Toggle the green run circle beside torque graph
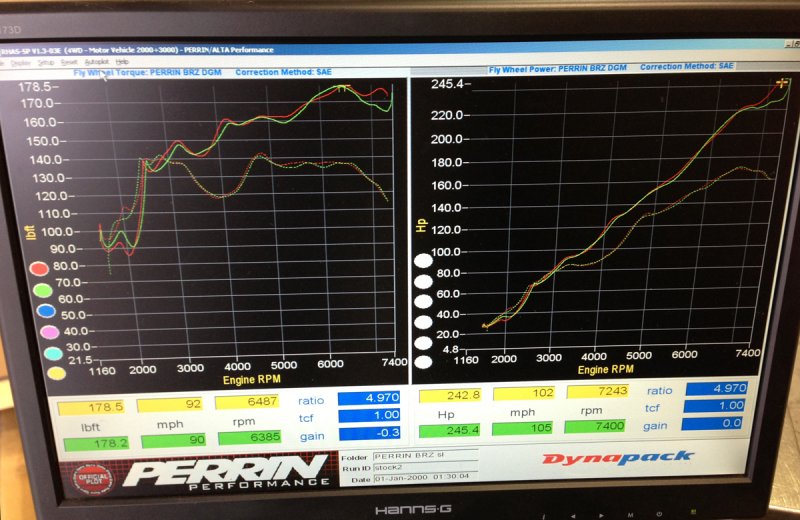Screen dimensions: 800x520 click(42, 290)
